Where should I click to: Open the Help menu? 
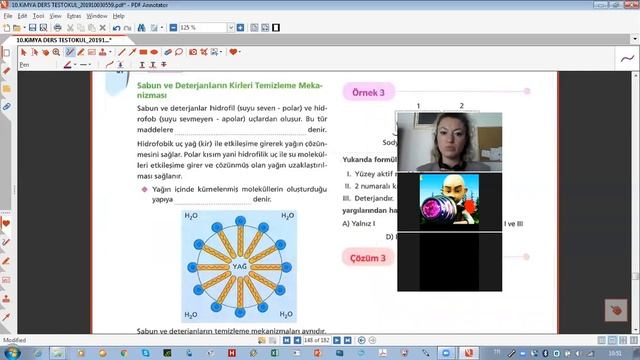[x=118, y=16]
